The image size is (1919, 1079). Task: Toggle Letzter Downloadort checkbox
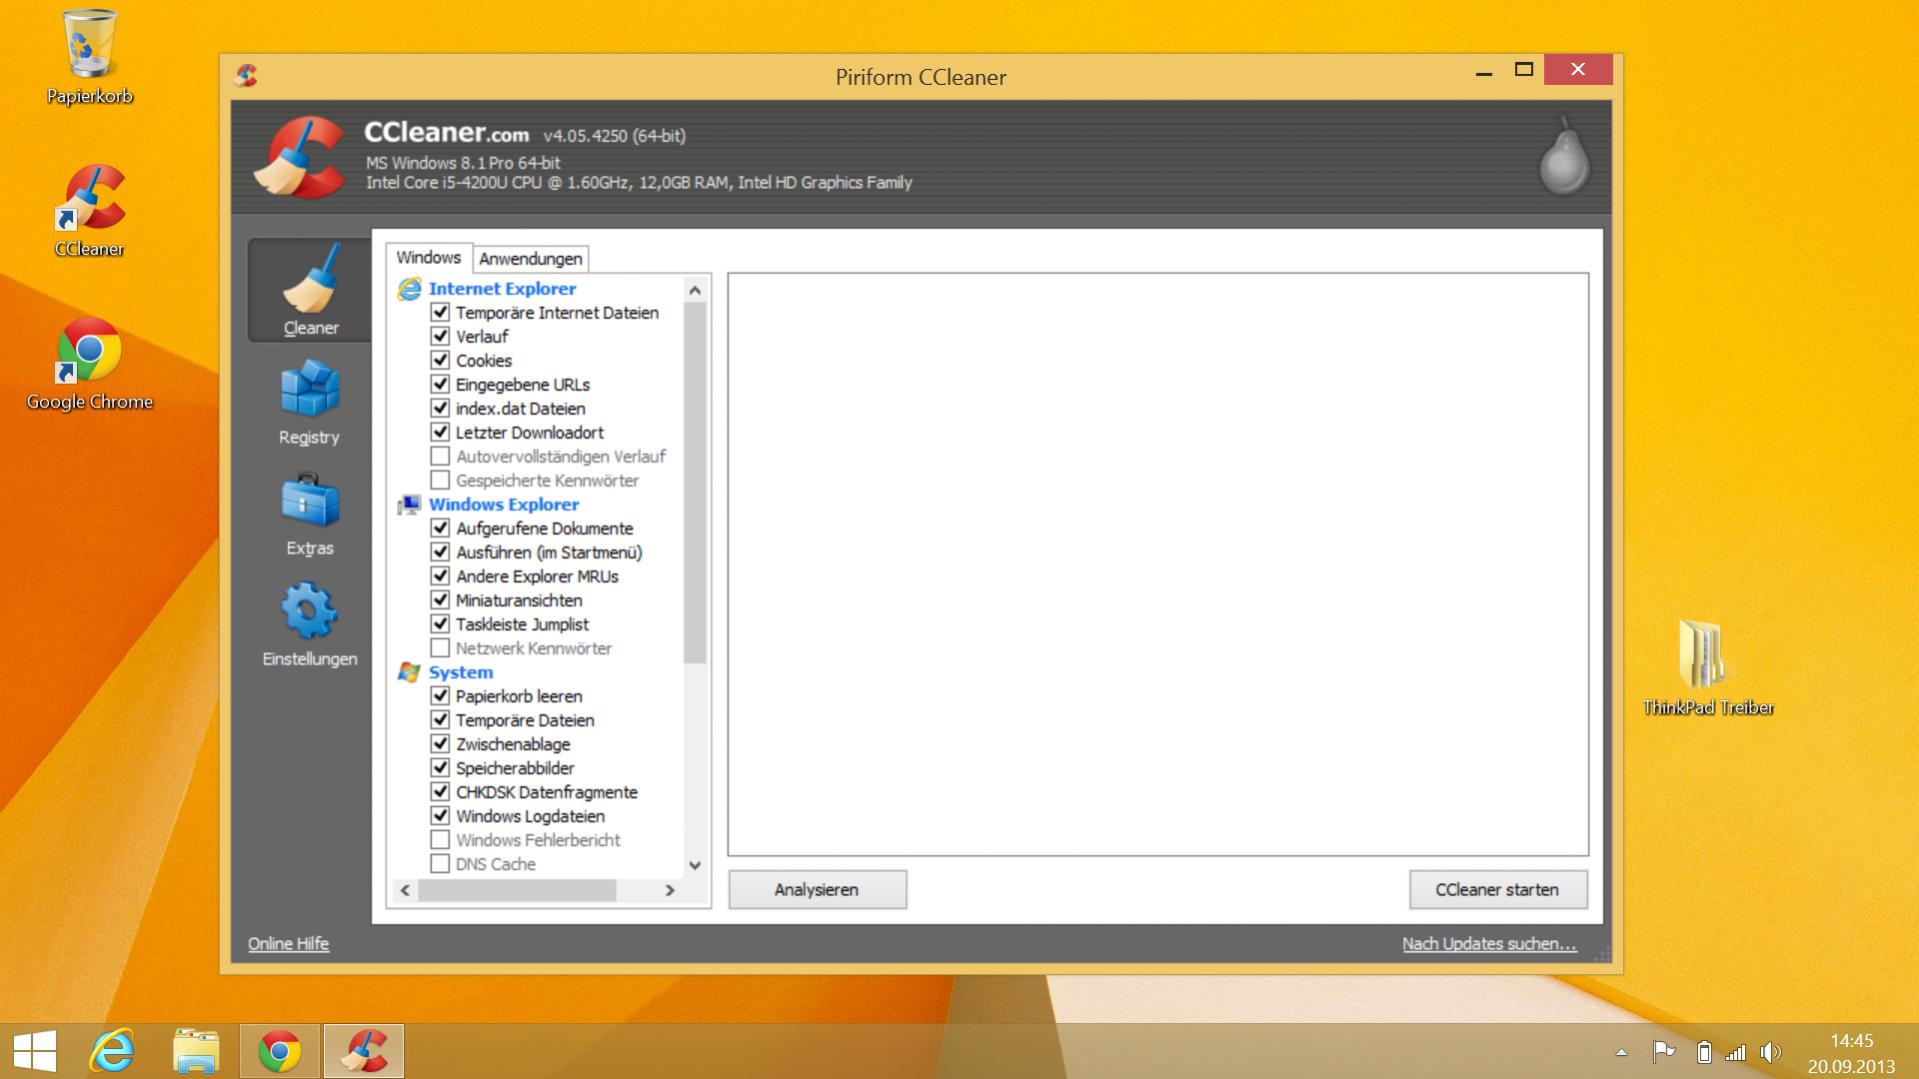pos(440,432)
